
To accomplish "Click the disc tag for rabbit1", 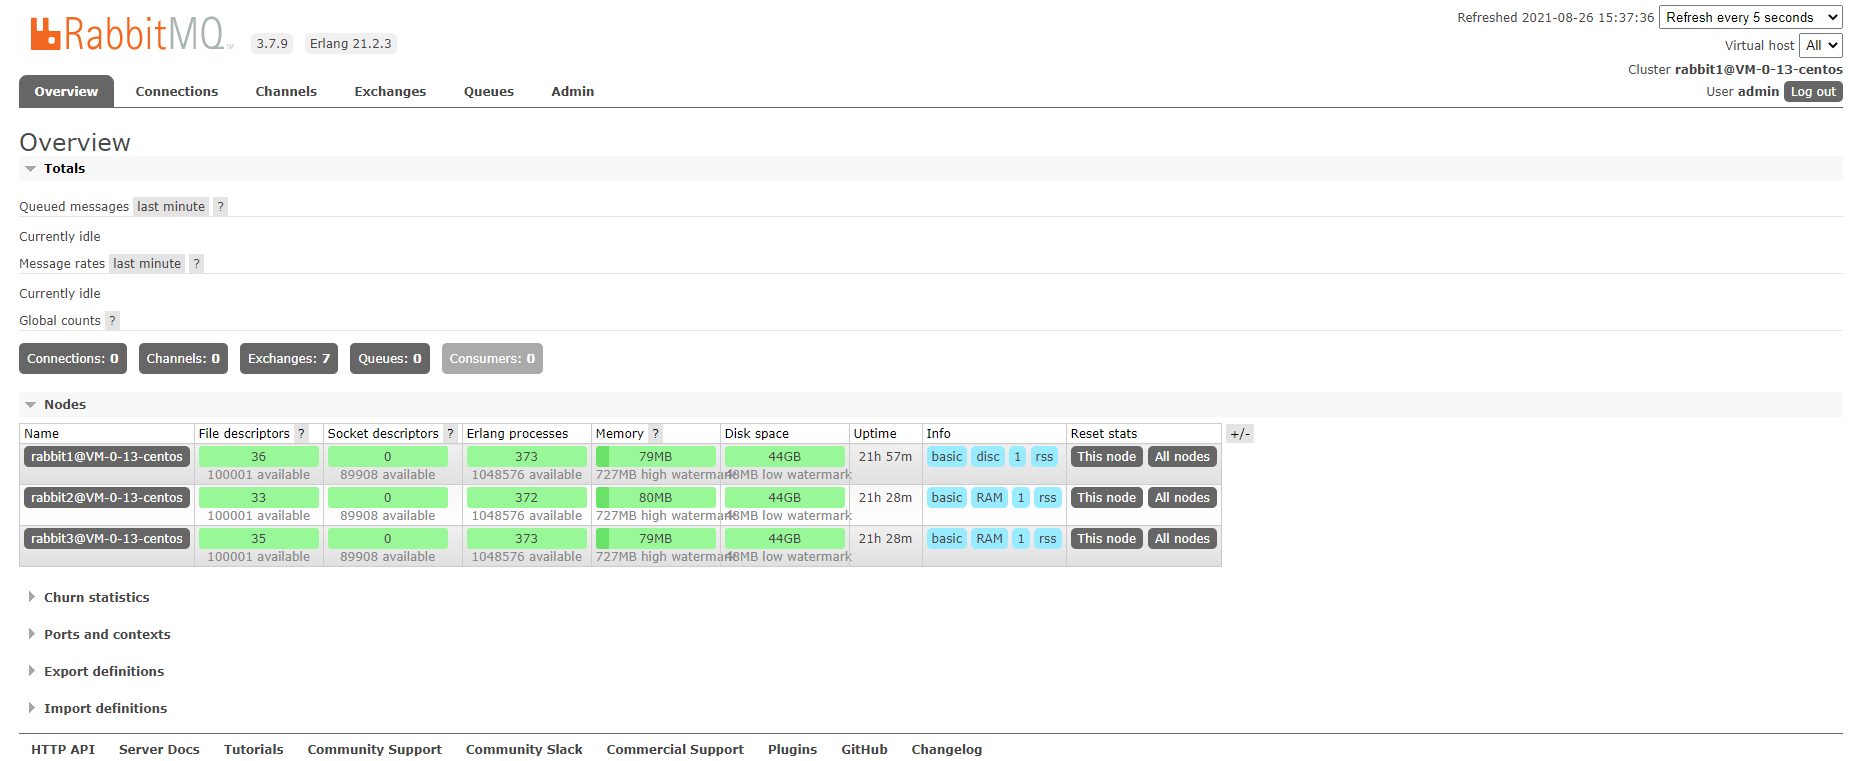I will click(x=988, y=457).
